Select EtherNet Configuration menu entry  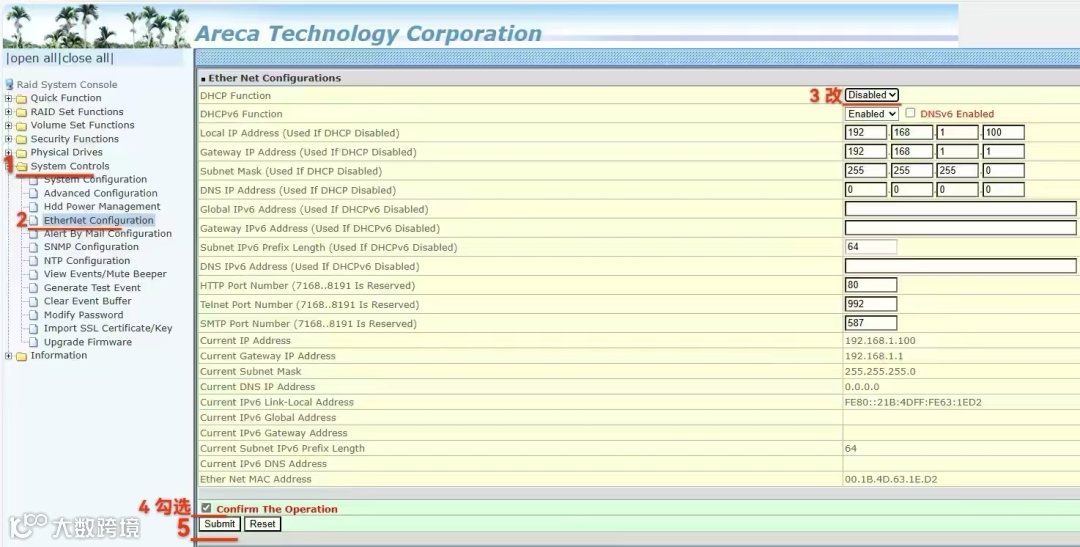(98, 220)
